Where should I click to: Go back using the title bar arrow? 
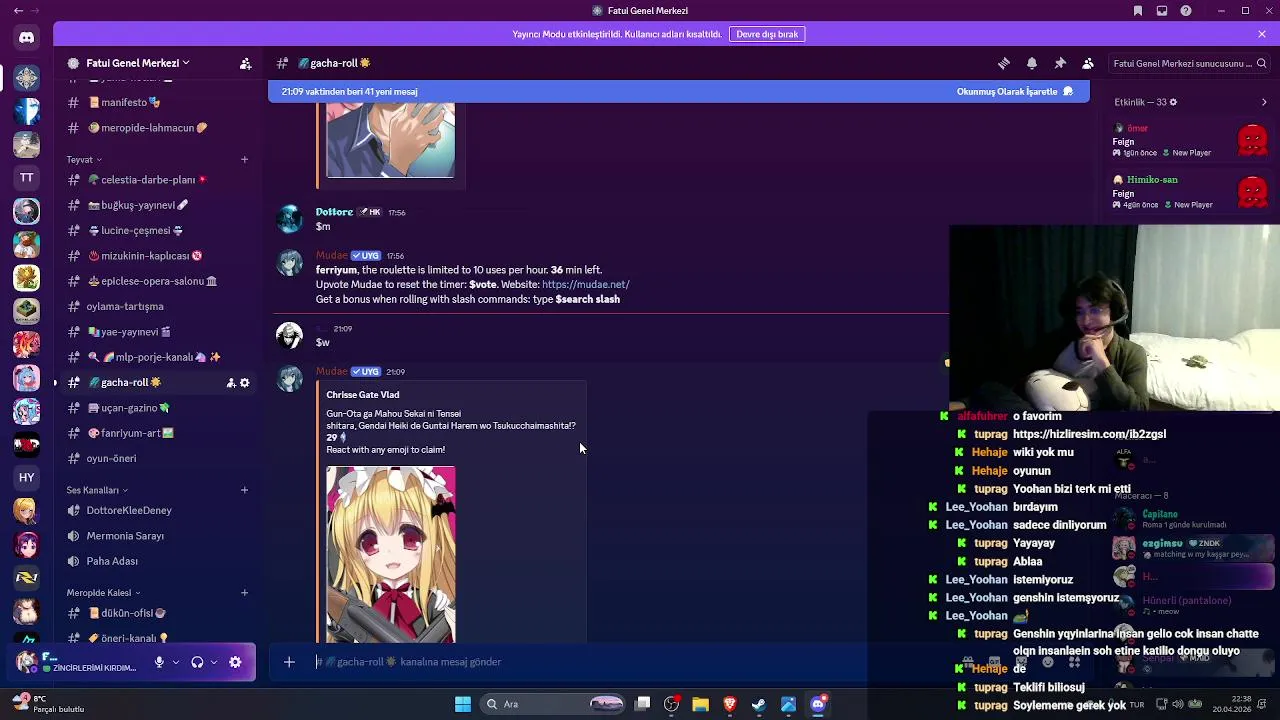[x=18, y=11]
